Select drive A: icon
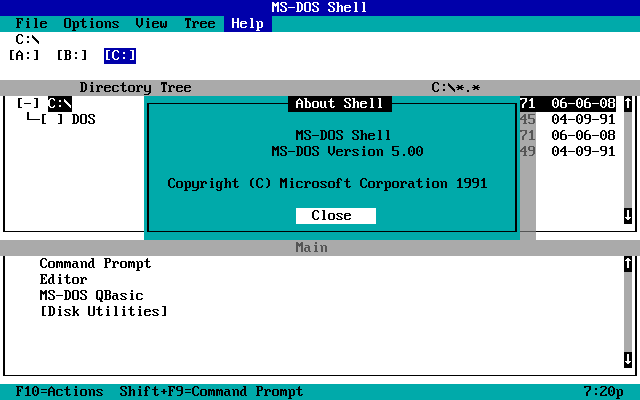This screenshot has width=640, height=400. tap(24, 55)
